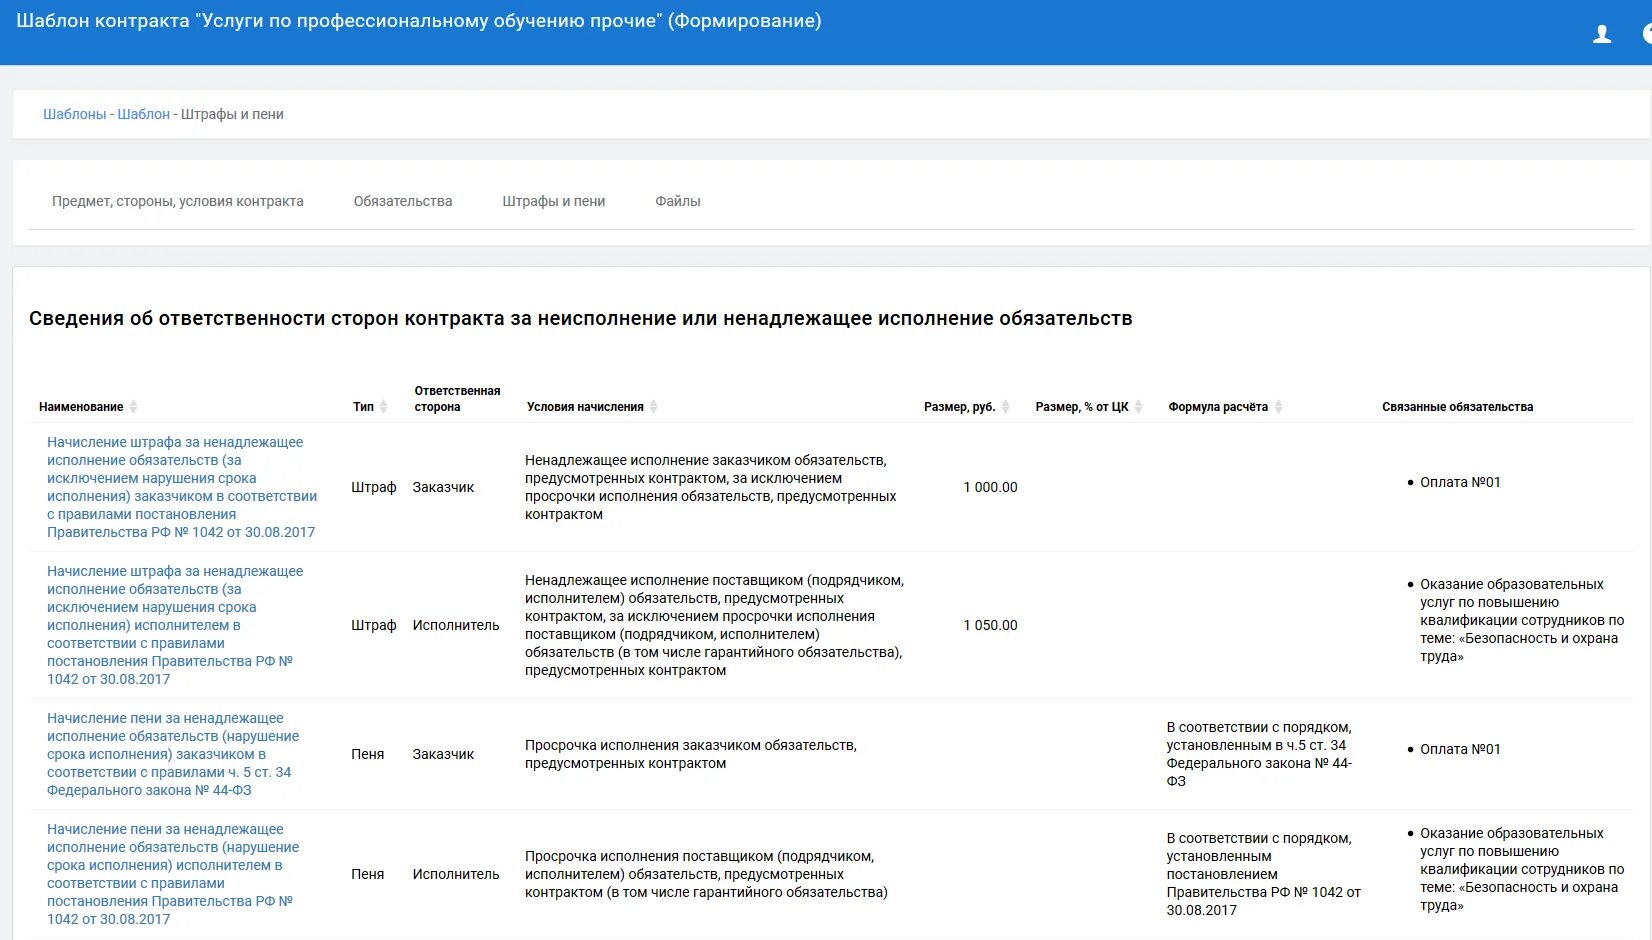The image size is (1652, 940).
Task: Click linked obligation in исполнитель штраф row
Action: [x=1522, y=620]
